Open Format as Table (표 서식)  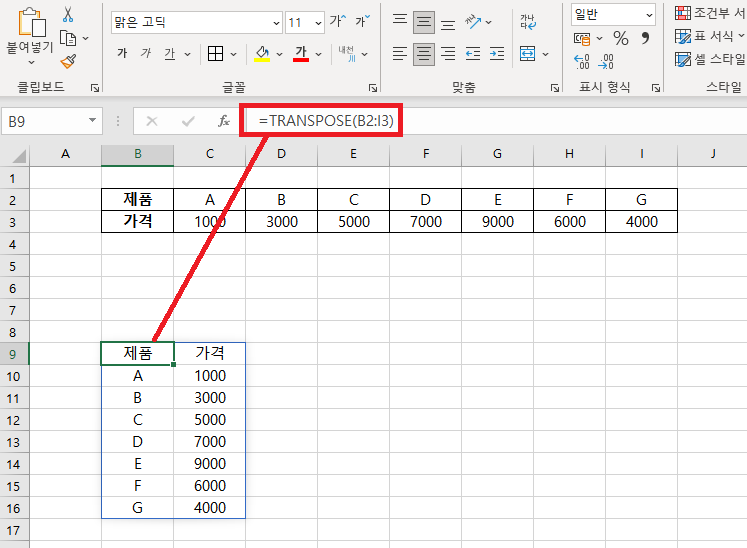(710, 36)
